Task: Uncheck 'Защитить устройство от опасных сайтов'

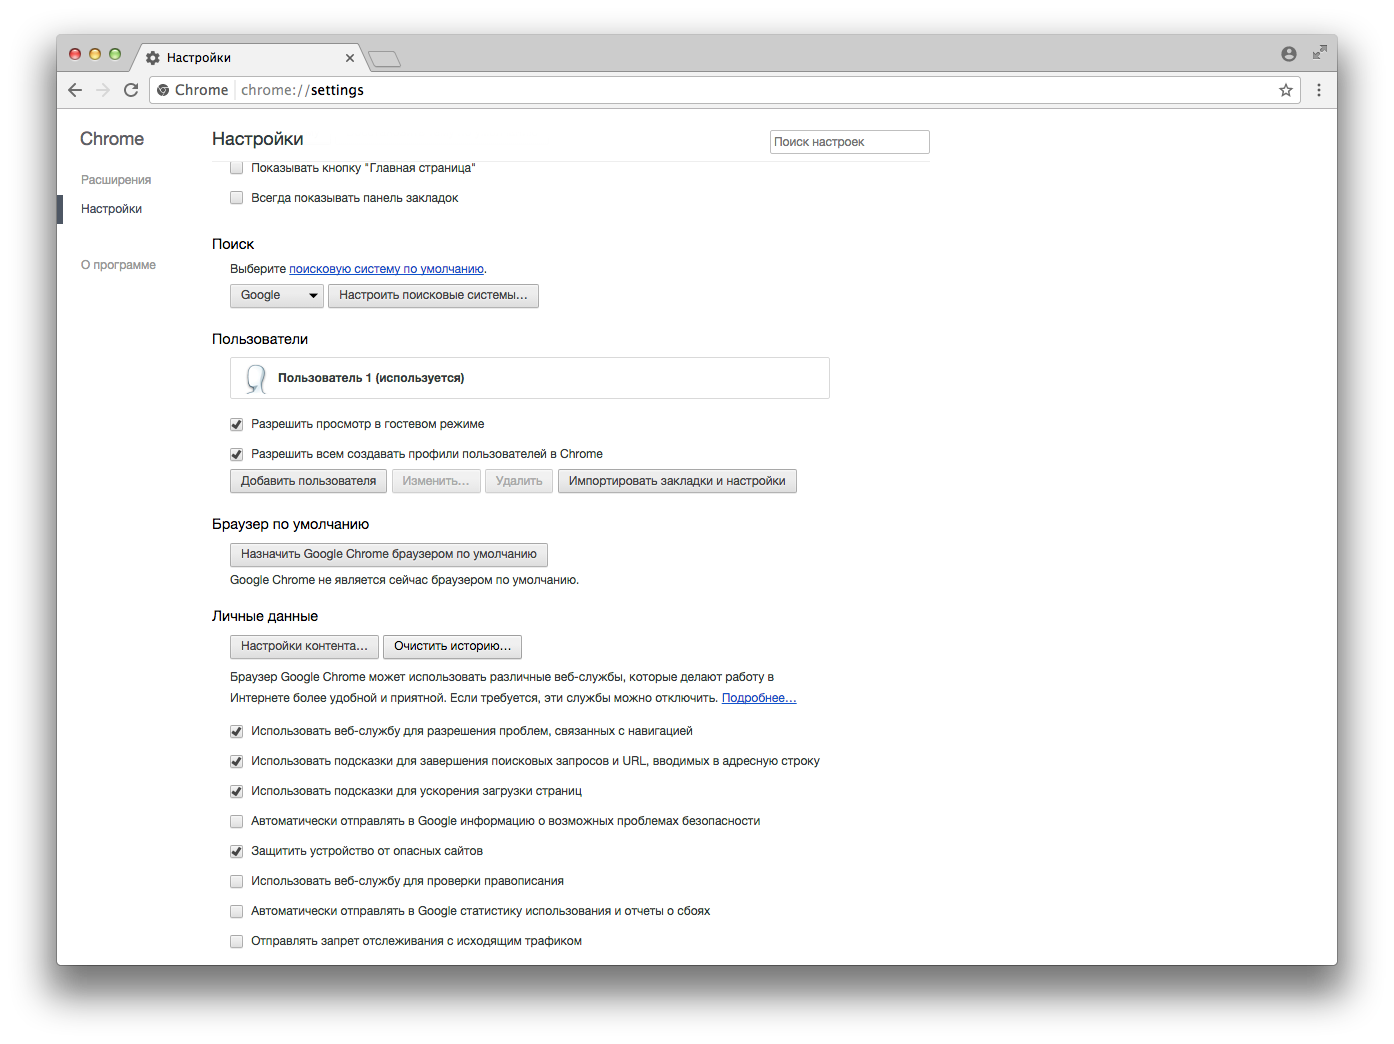Action: click(x=237, y=851)
